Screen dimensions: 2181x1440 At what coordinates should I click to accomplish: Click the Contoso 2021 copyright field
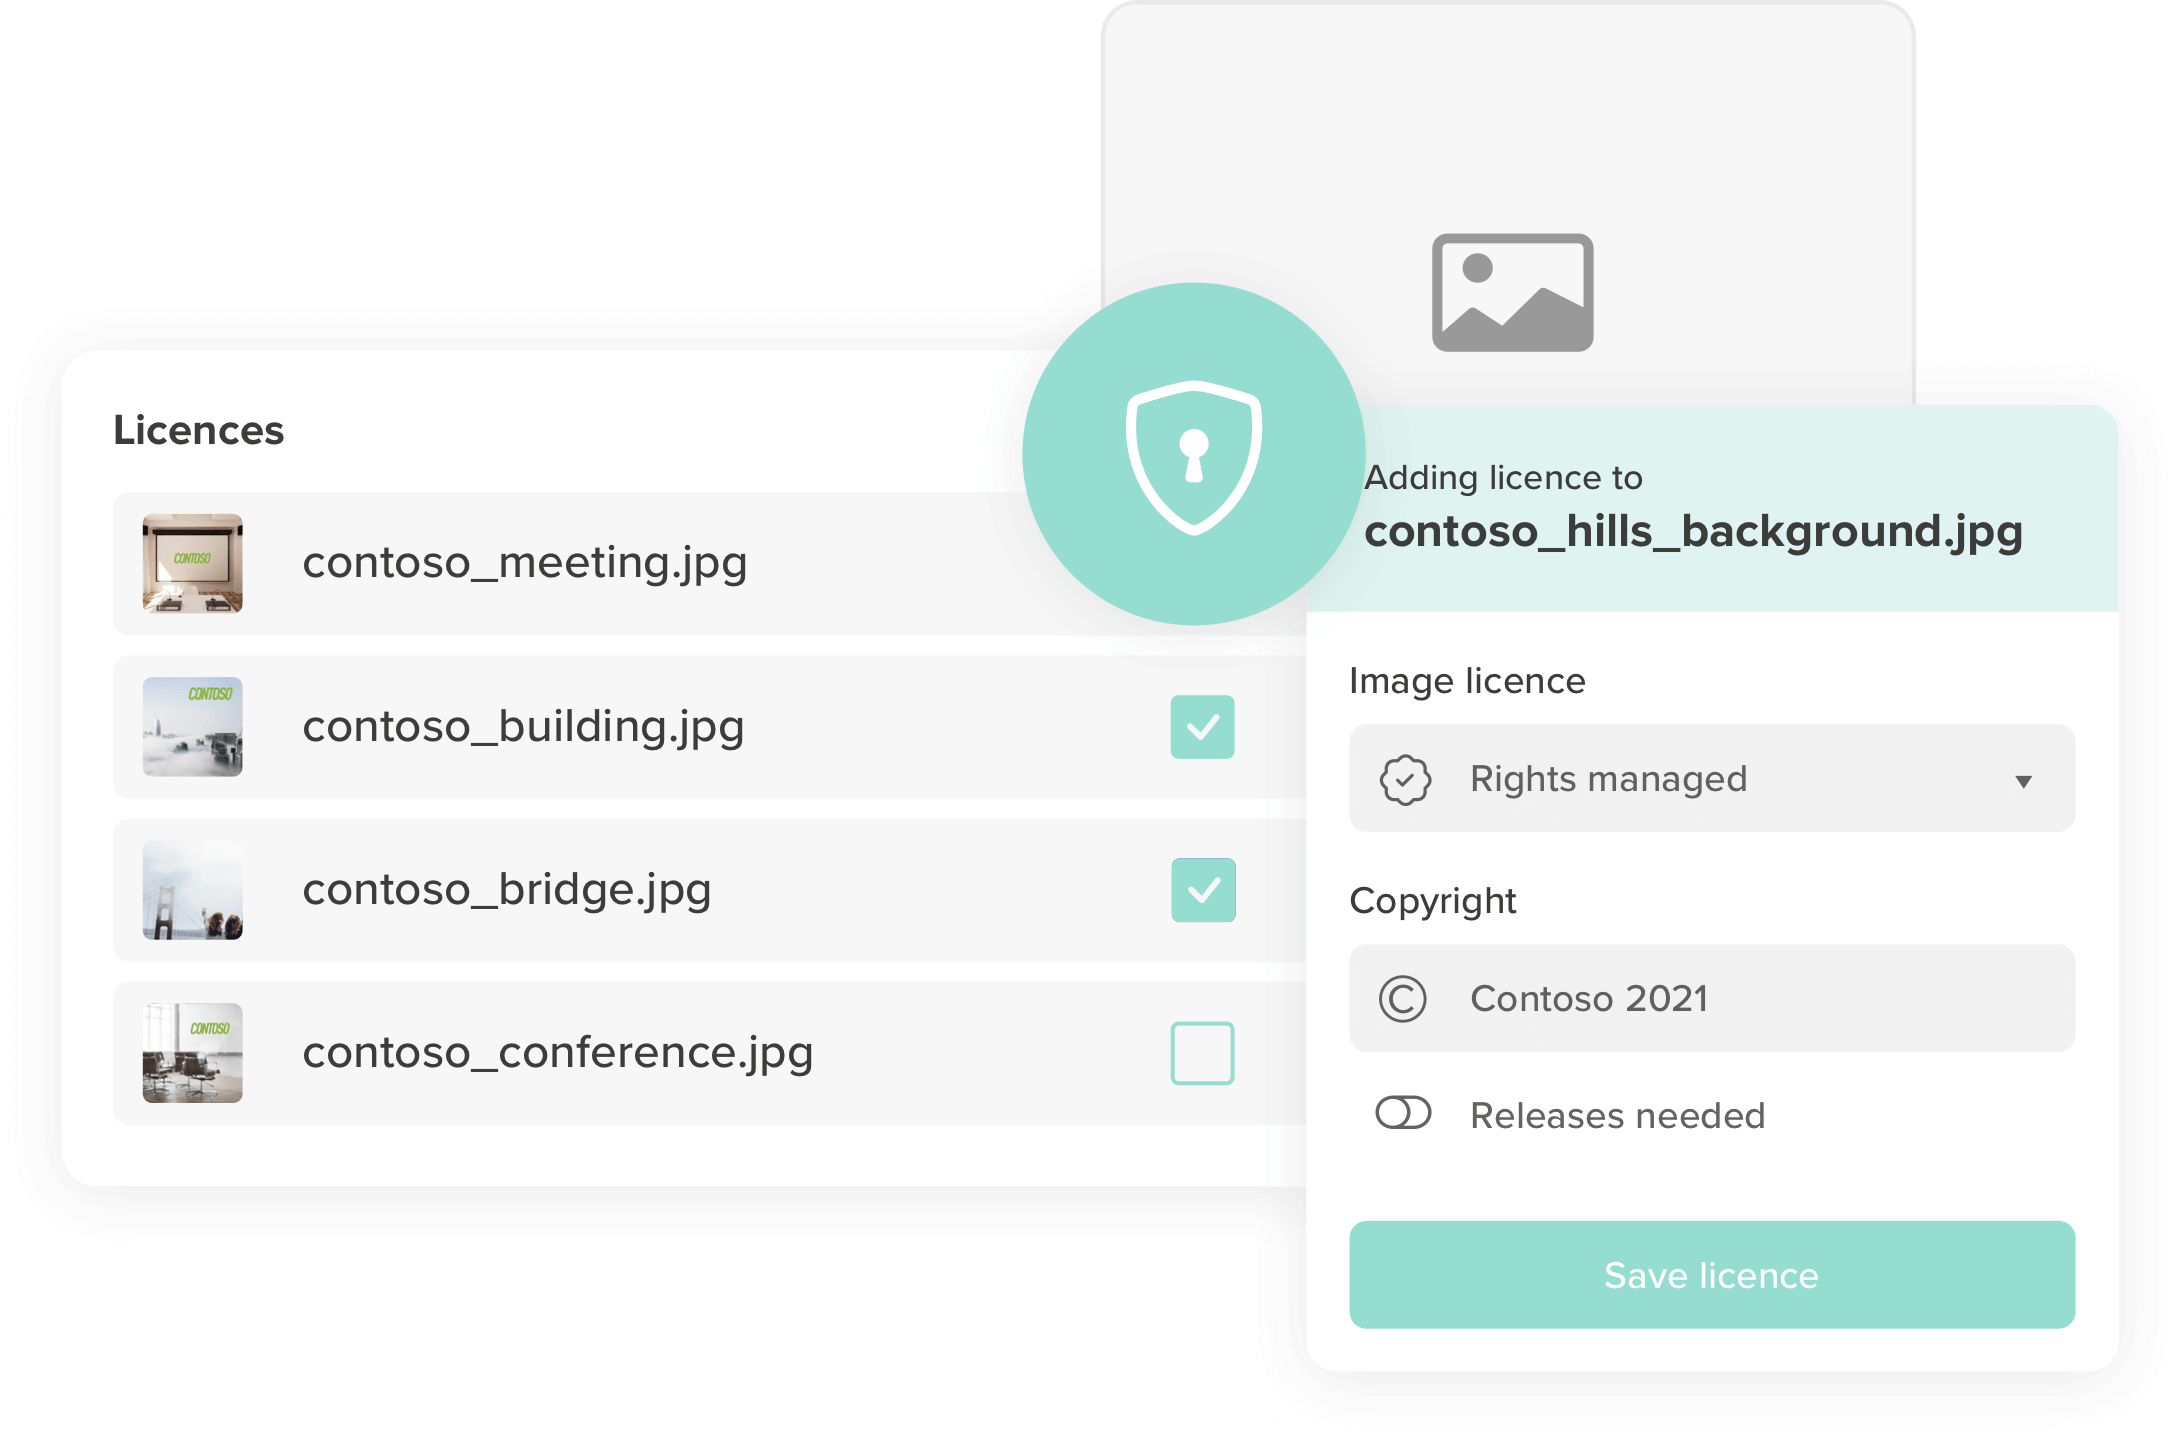(x=1712, y=998)
